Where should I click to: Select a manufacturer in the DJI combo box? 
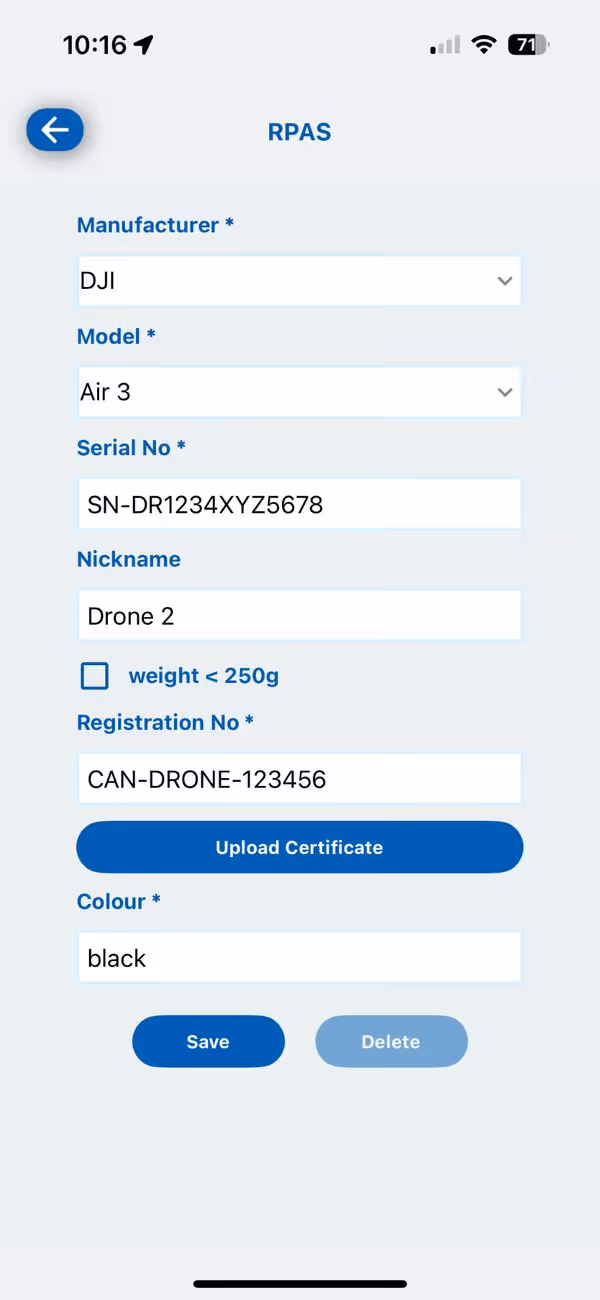300,281
